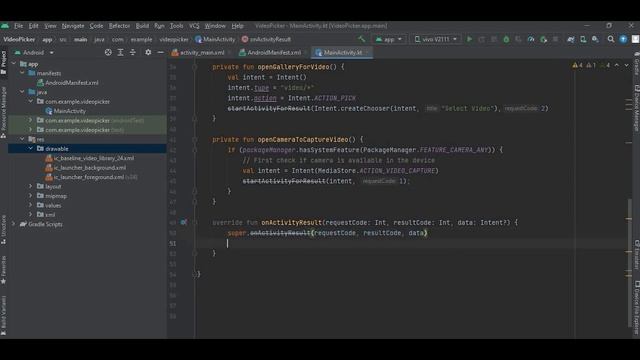The height and width of the screenshot is (360, 640).
Task: Click the VideoPicker breadcrumb
Action: pyautogui.click(x=19, y=40)
